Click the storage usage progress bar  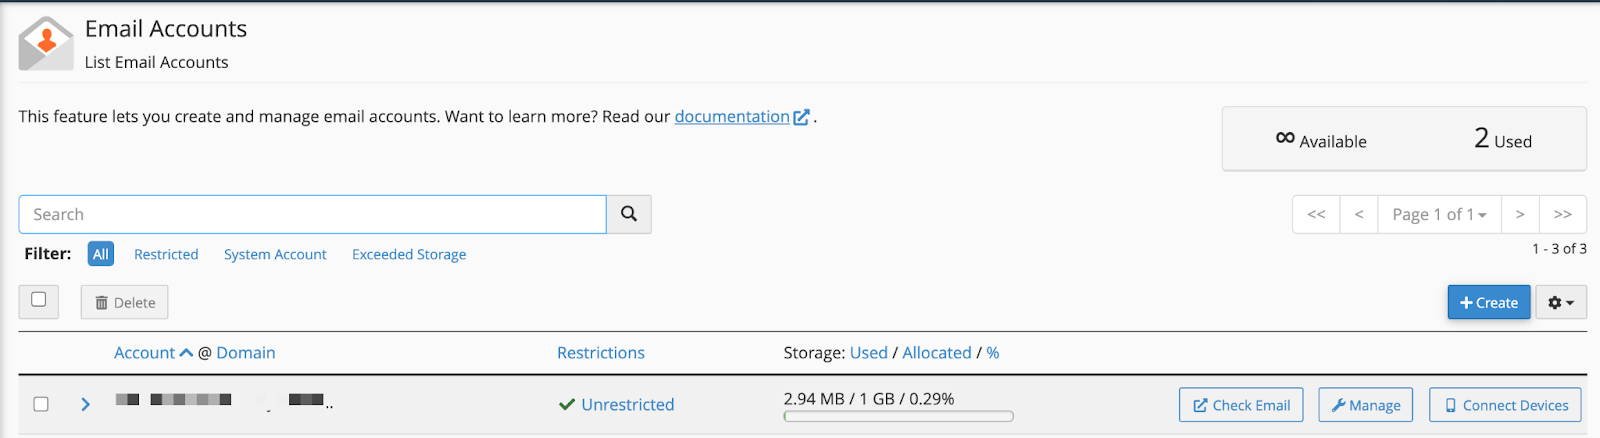tap(899, 416)
